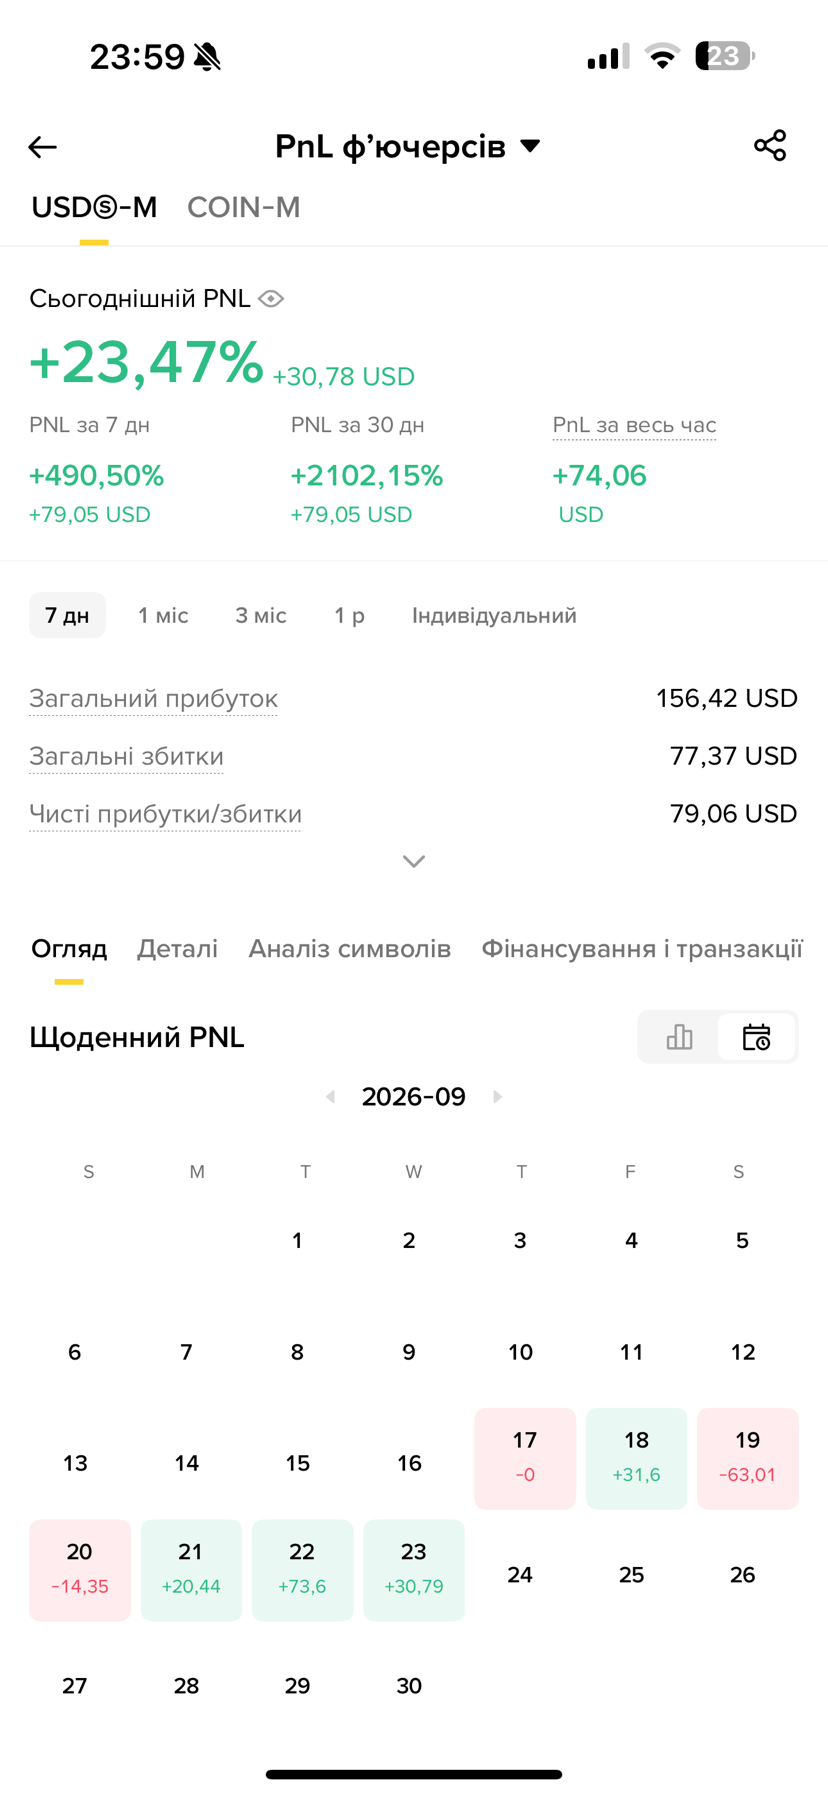Expand profit summary chevron
This screenshot has width=828, height=1795.
point(414,861)
